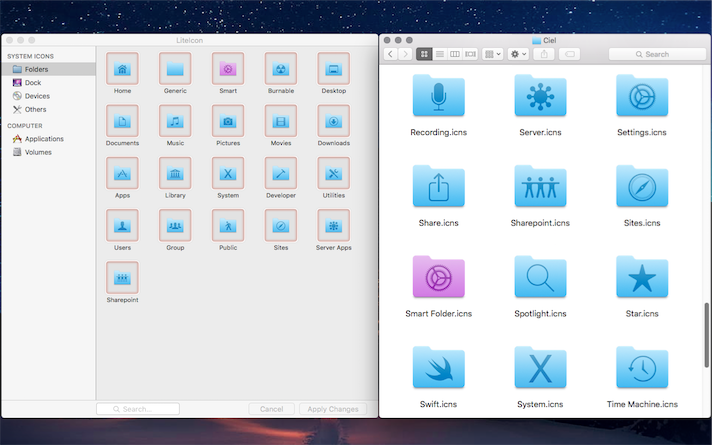Switch Finder to icon view
Image resolution: width=712 pixels, height=445 pixels.
(424, 54)
